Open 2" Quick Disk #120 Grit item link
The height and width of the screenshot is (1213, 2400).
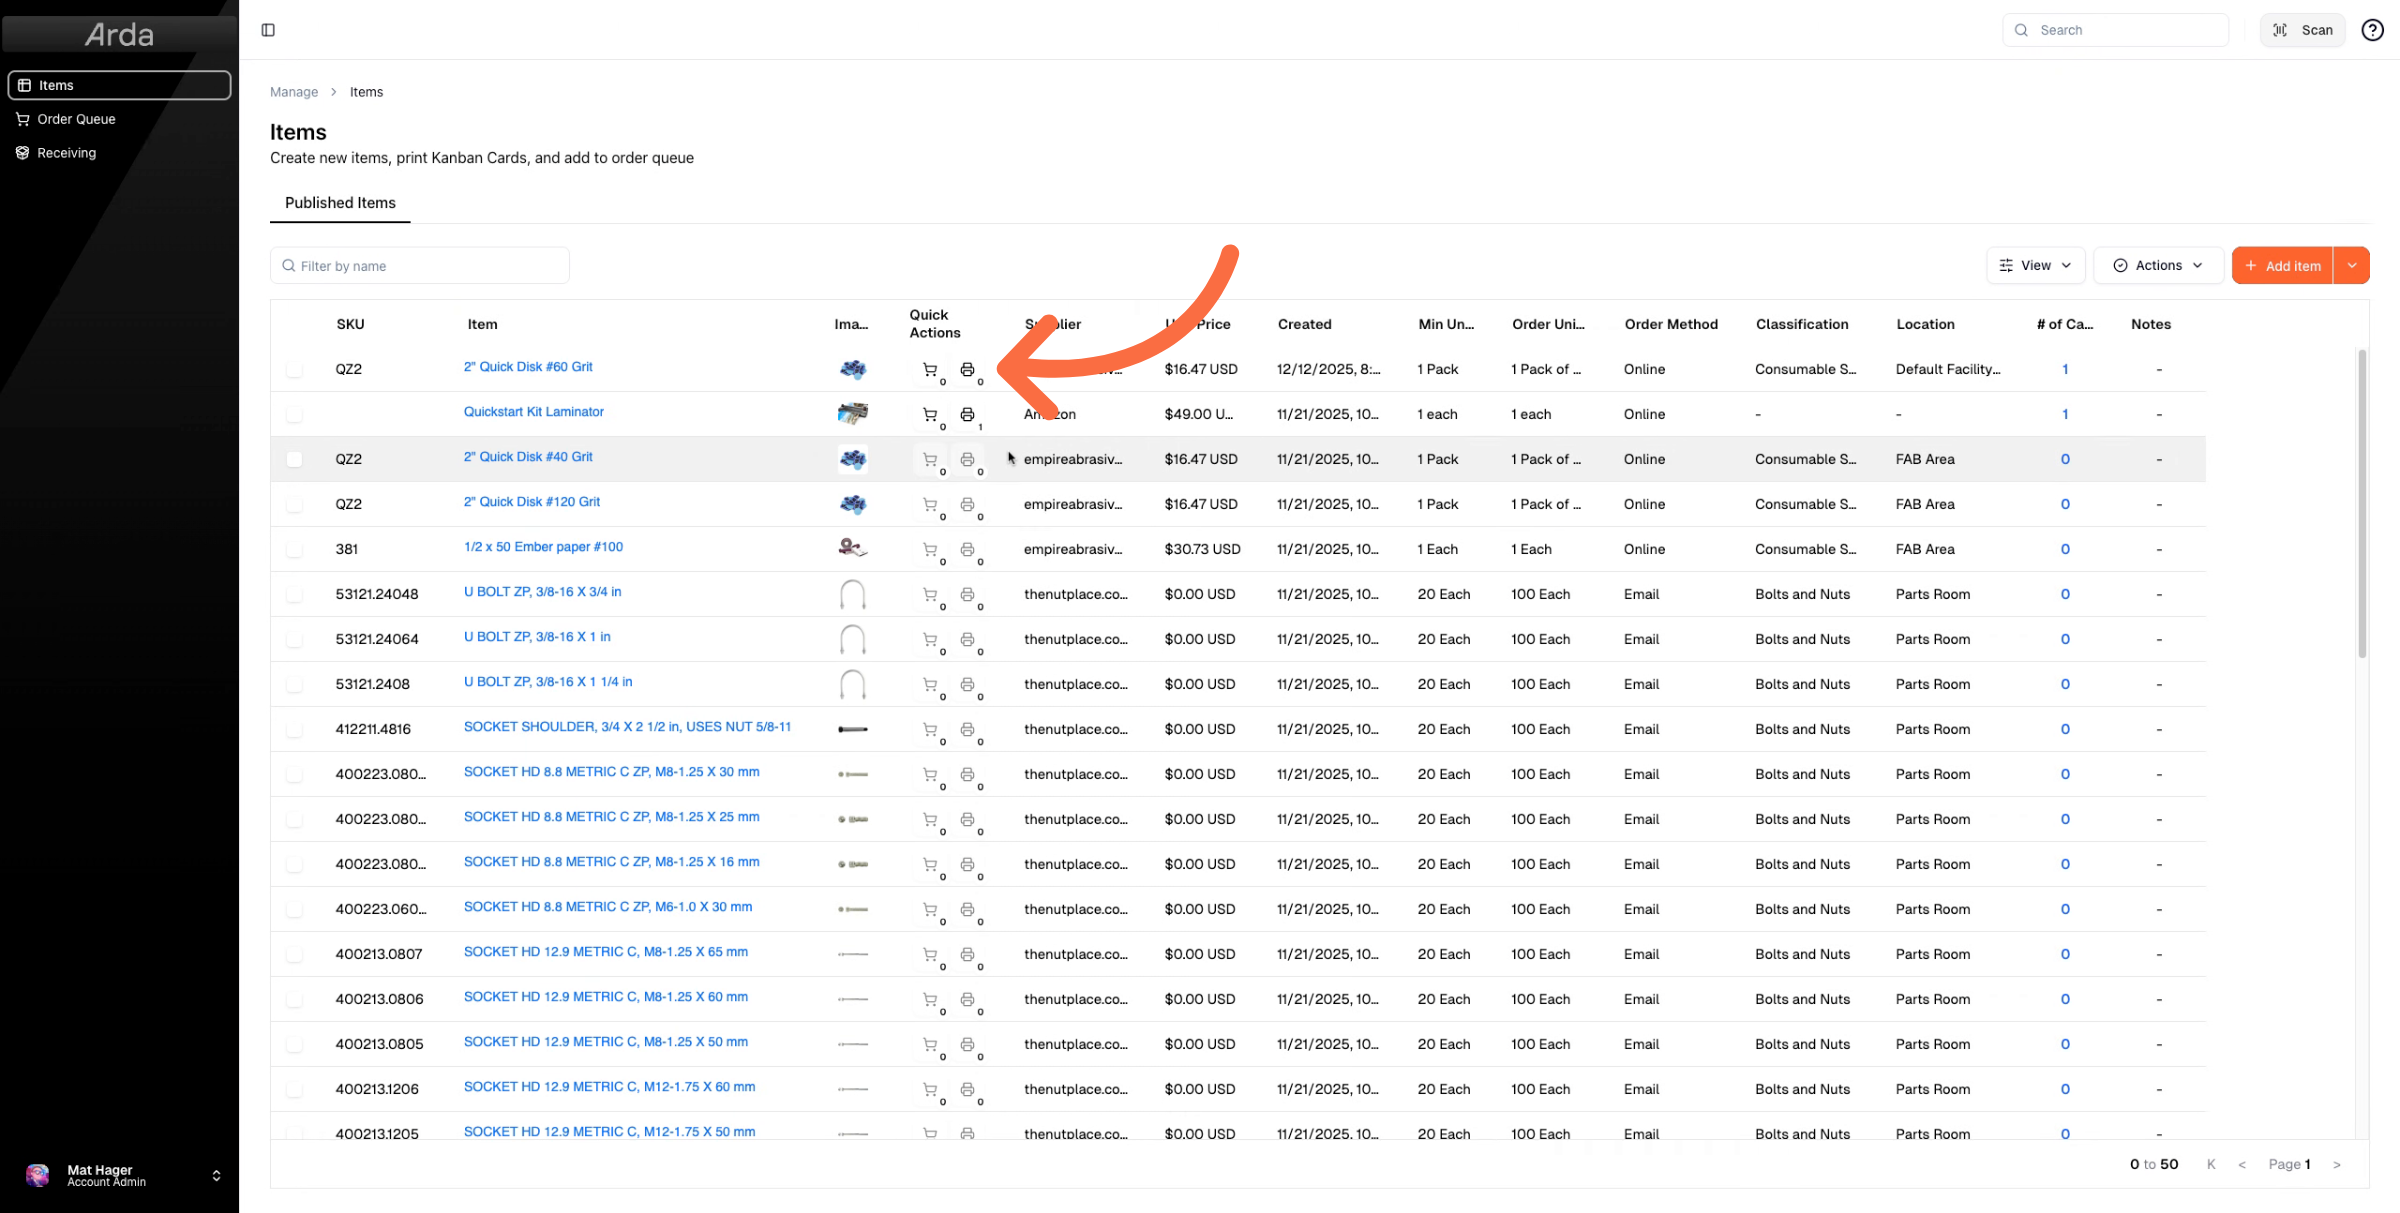(532, 502)
